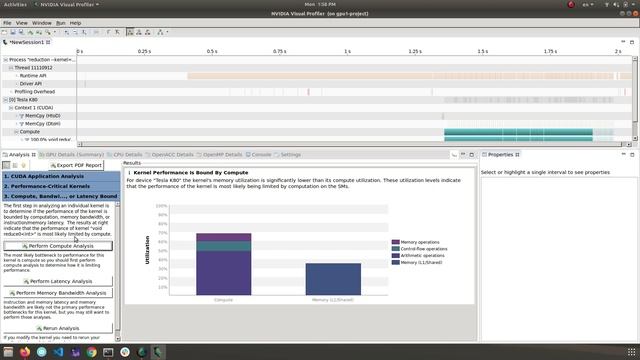This screenshot has width=640, height=360.
Task: Open Firefox from the taskbar
Action: point(25,352)
